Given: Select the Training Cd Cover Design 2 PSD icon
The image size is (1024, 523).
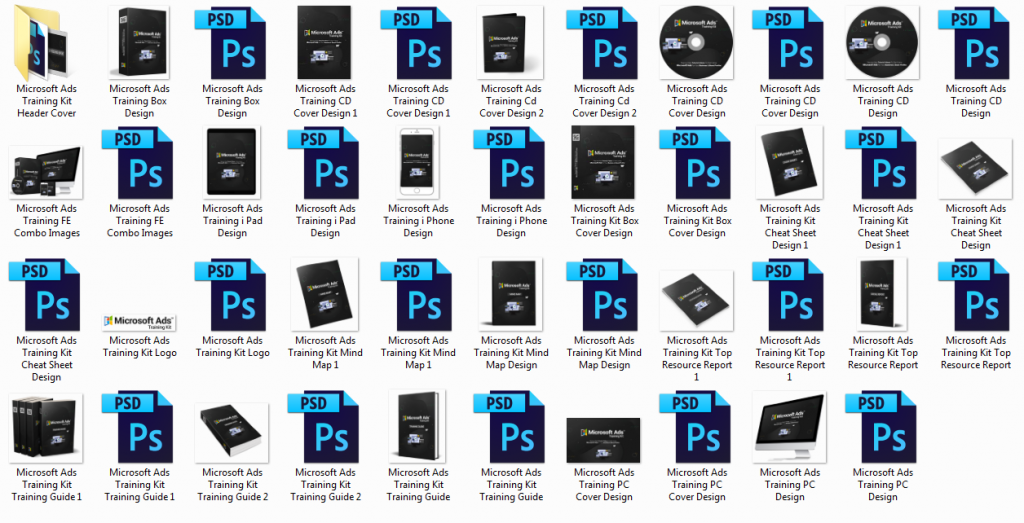Looking at the screenshot, I should (601, 42).
